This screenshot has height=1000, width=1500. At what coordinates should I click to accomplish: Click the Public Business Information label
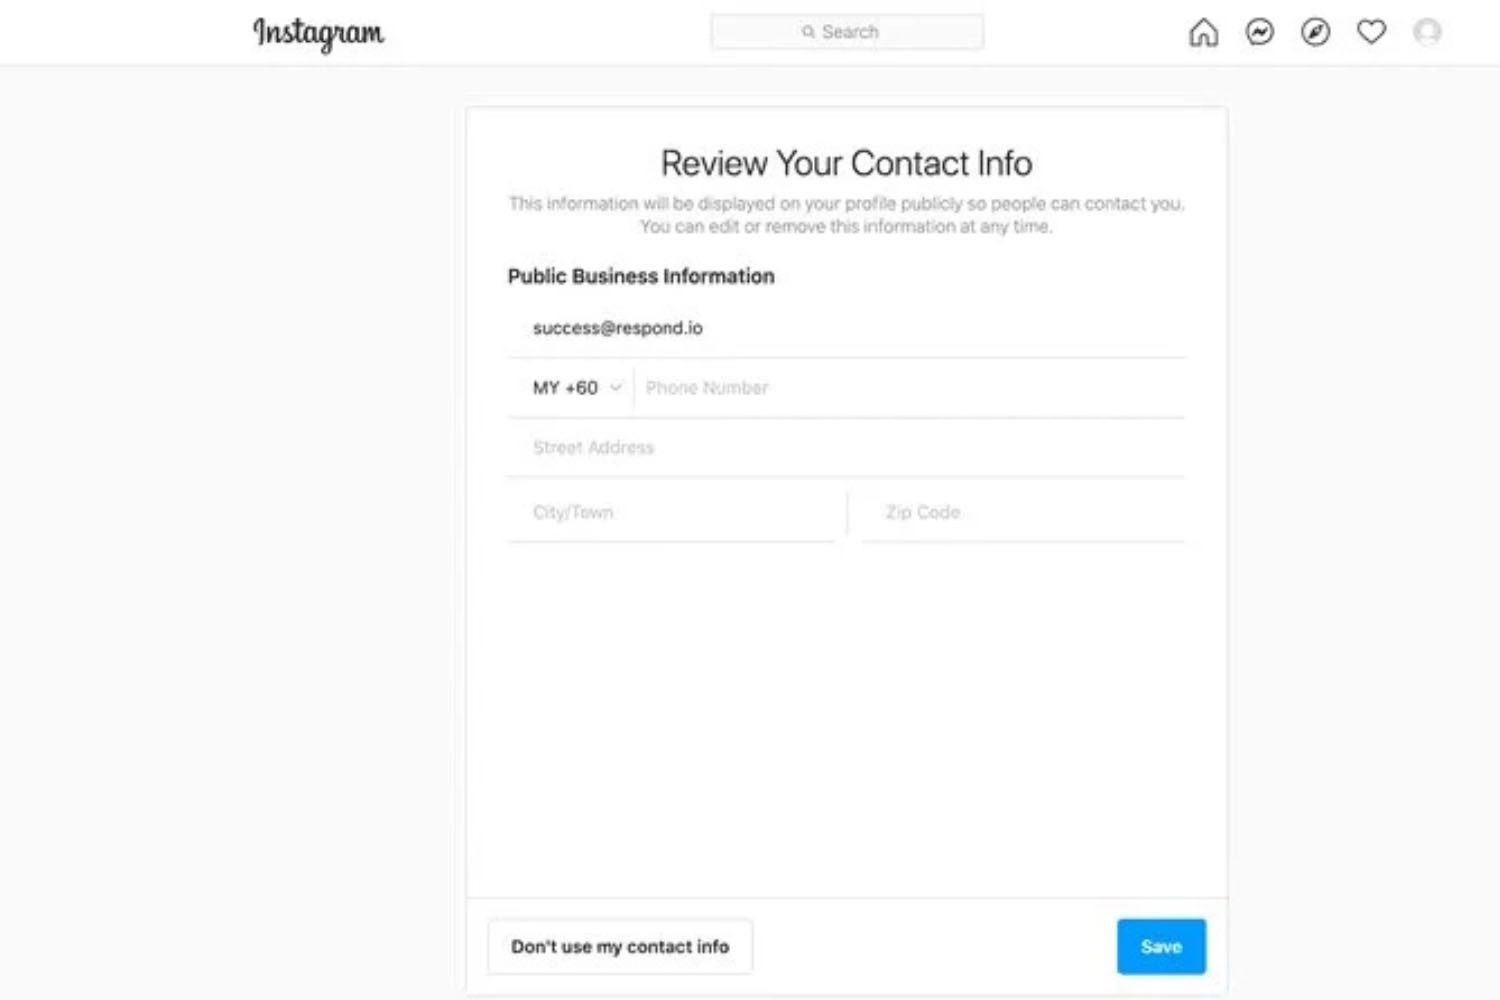click(x=641, y=276)
